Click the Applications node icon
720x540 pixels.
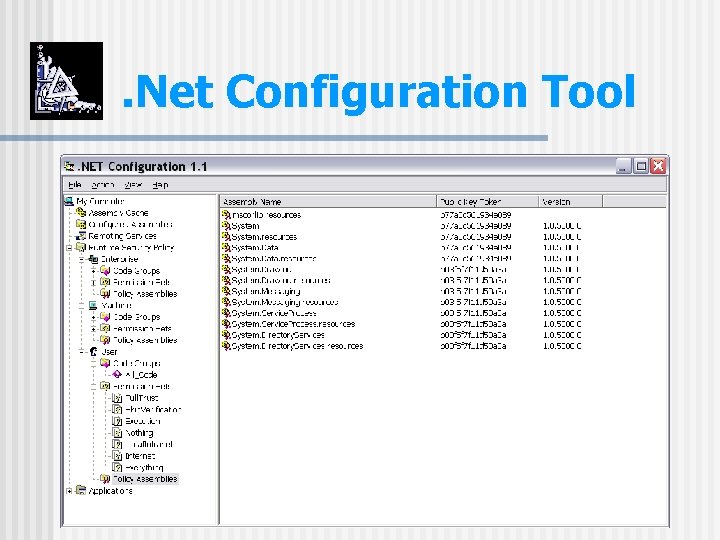(x=81, y=491)
